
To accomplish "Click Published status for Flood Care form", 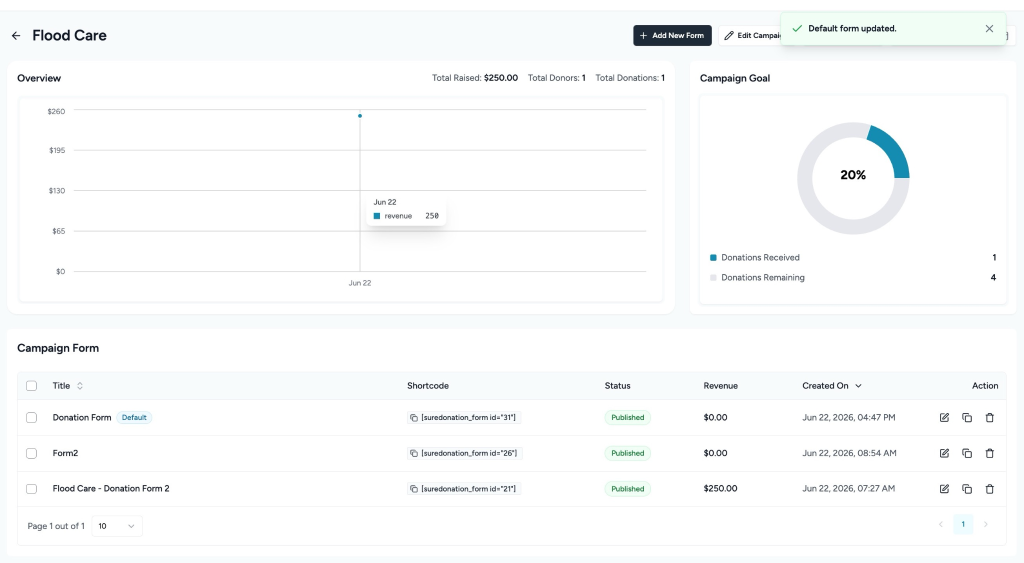I will click(628, 489).
